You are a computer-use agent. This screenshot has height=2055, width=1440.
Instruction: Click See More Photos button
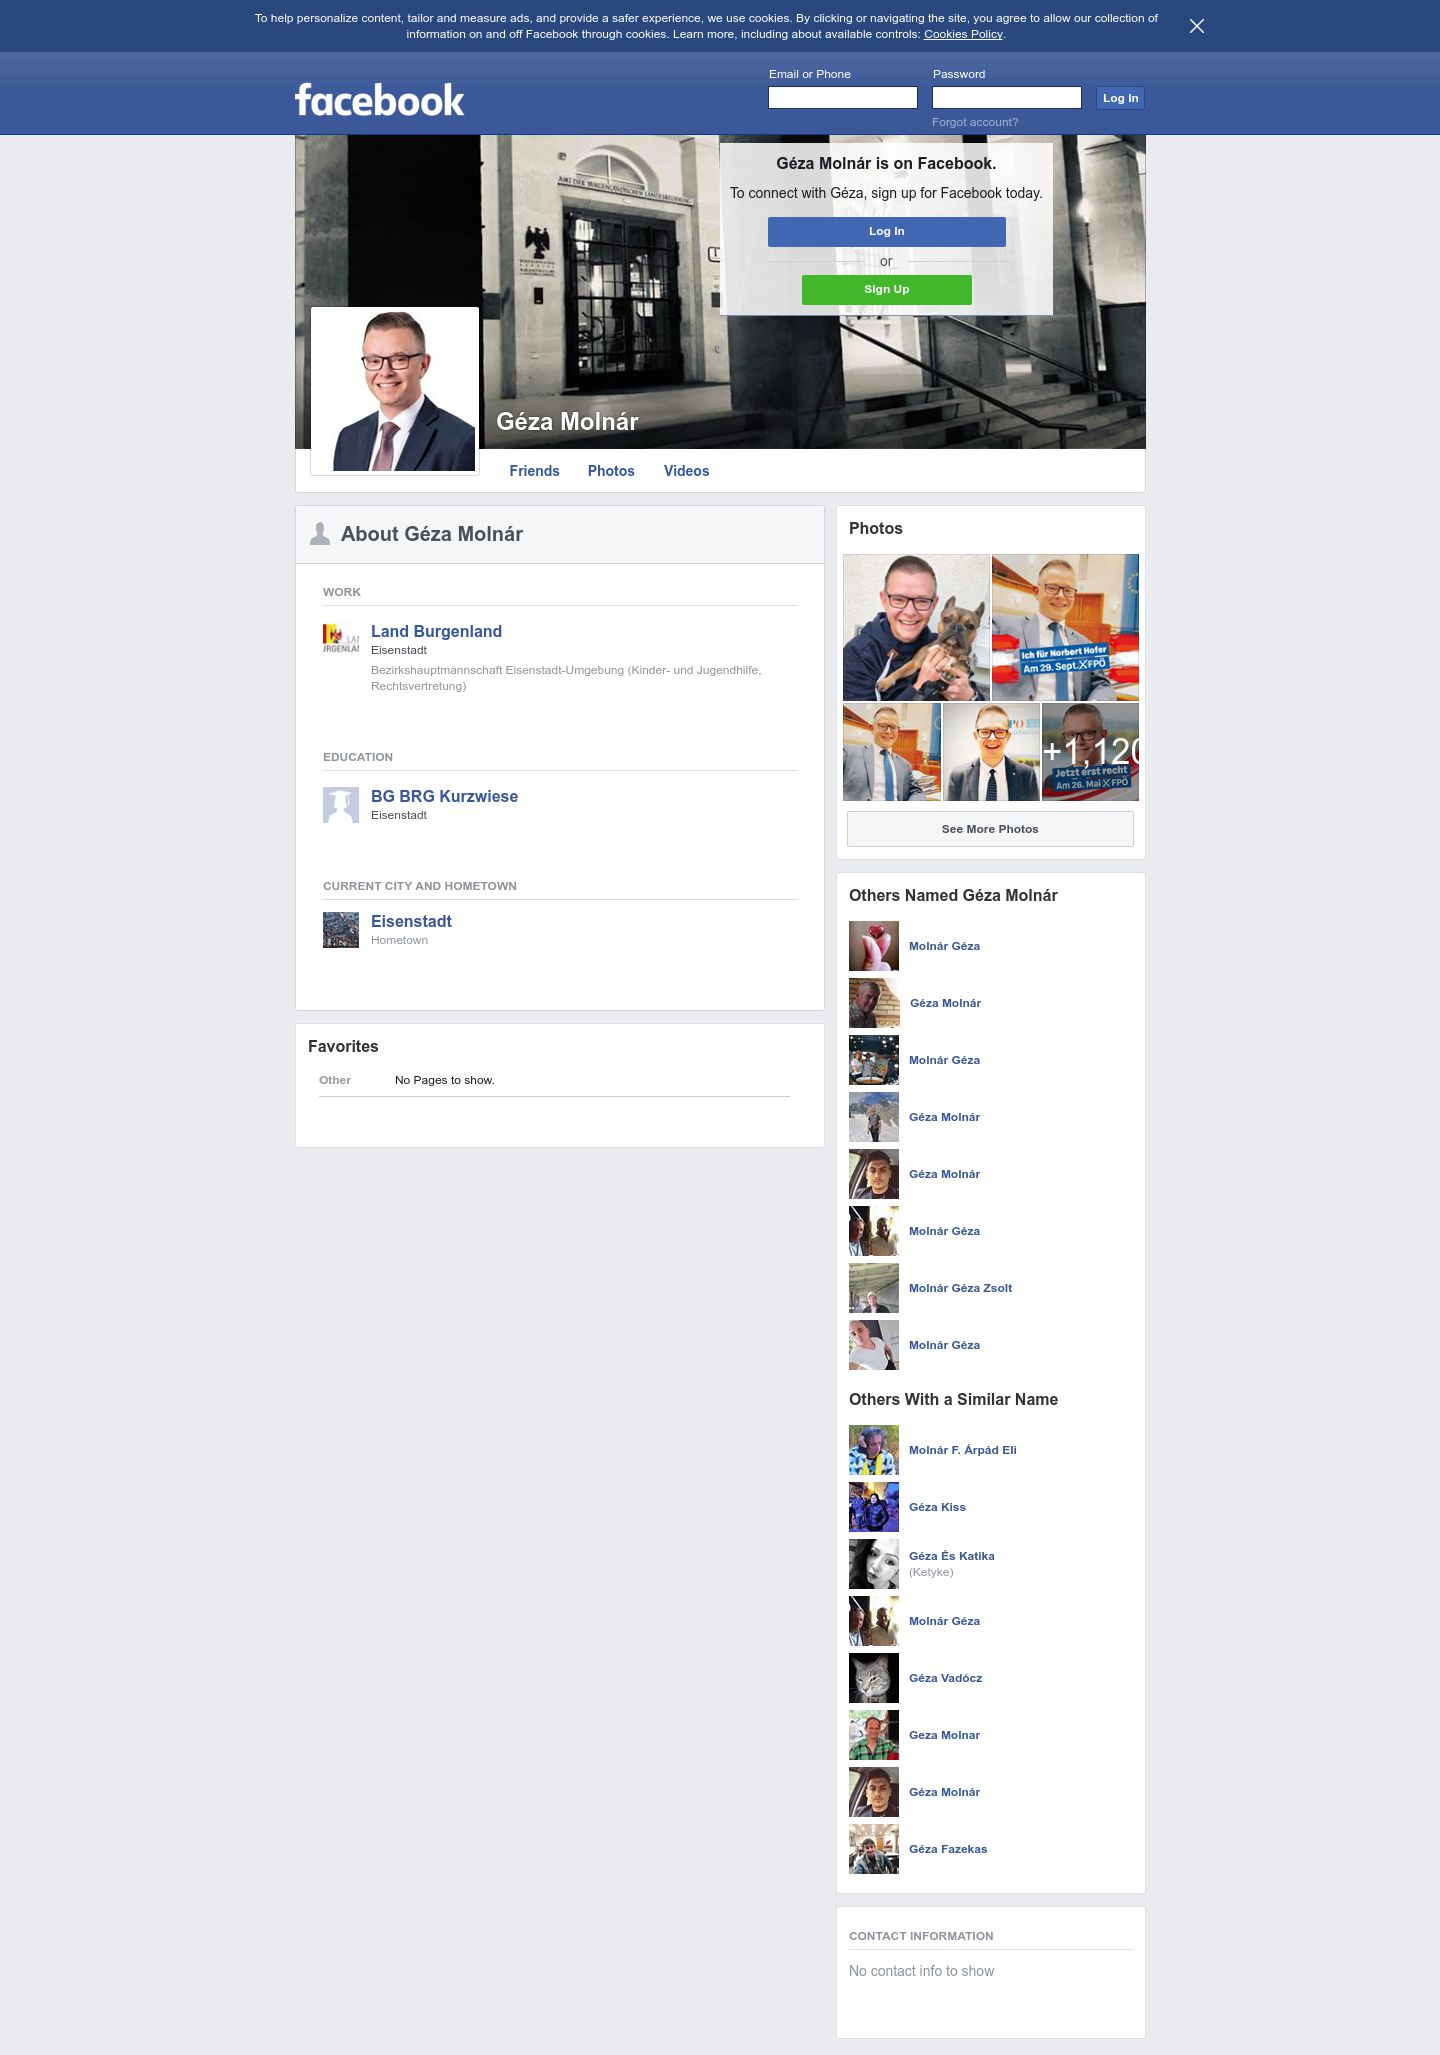(990, 829)
